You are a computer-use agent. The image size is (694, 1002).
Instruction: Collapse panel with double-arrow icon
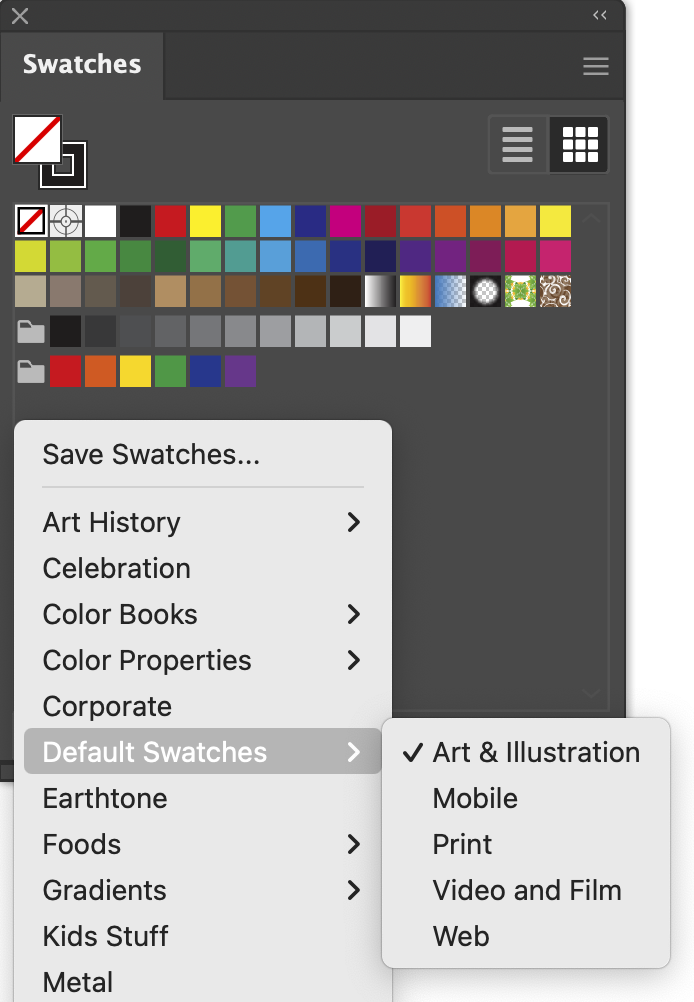click(599, 15)
